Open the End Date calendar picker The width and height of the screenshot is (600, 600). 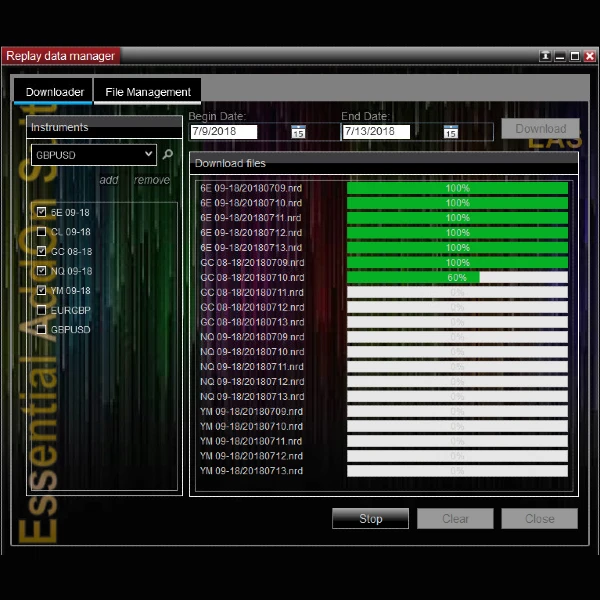(451, 131)
